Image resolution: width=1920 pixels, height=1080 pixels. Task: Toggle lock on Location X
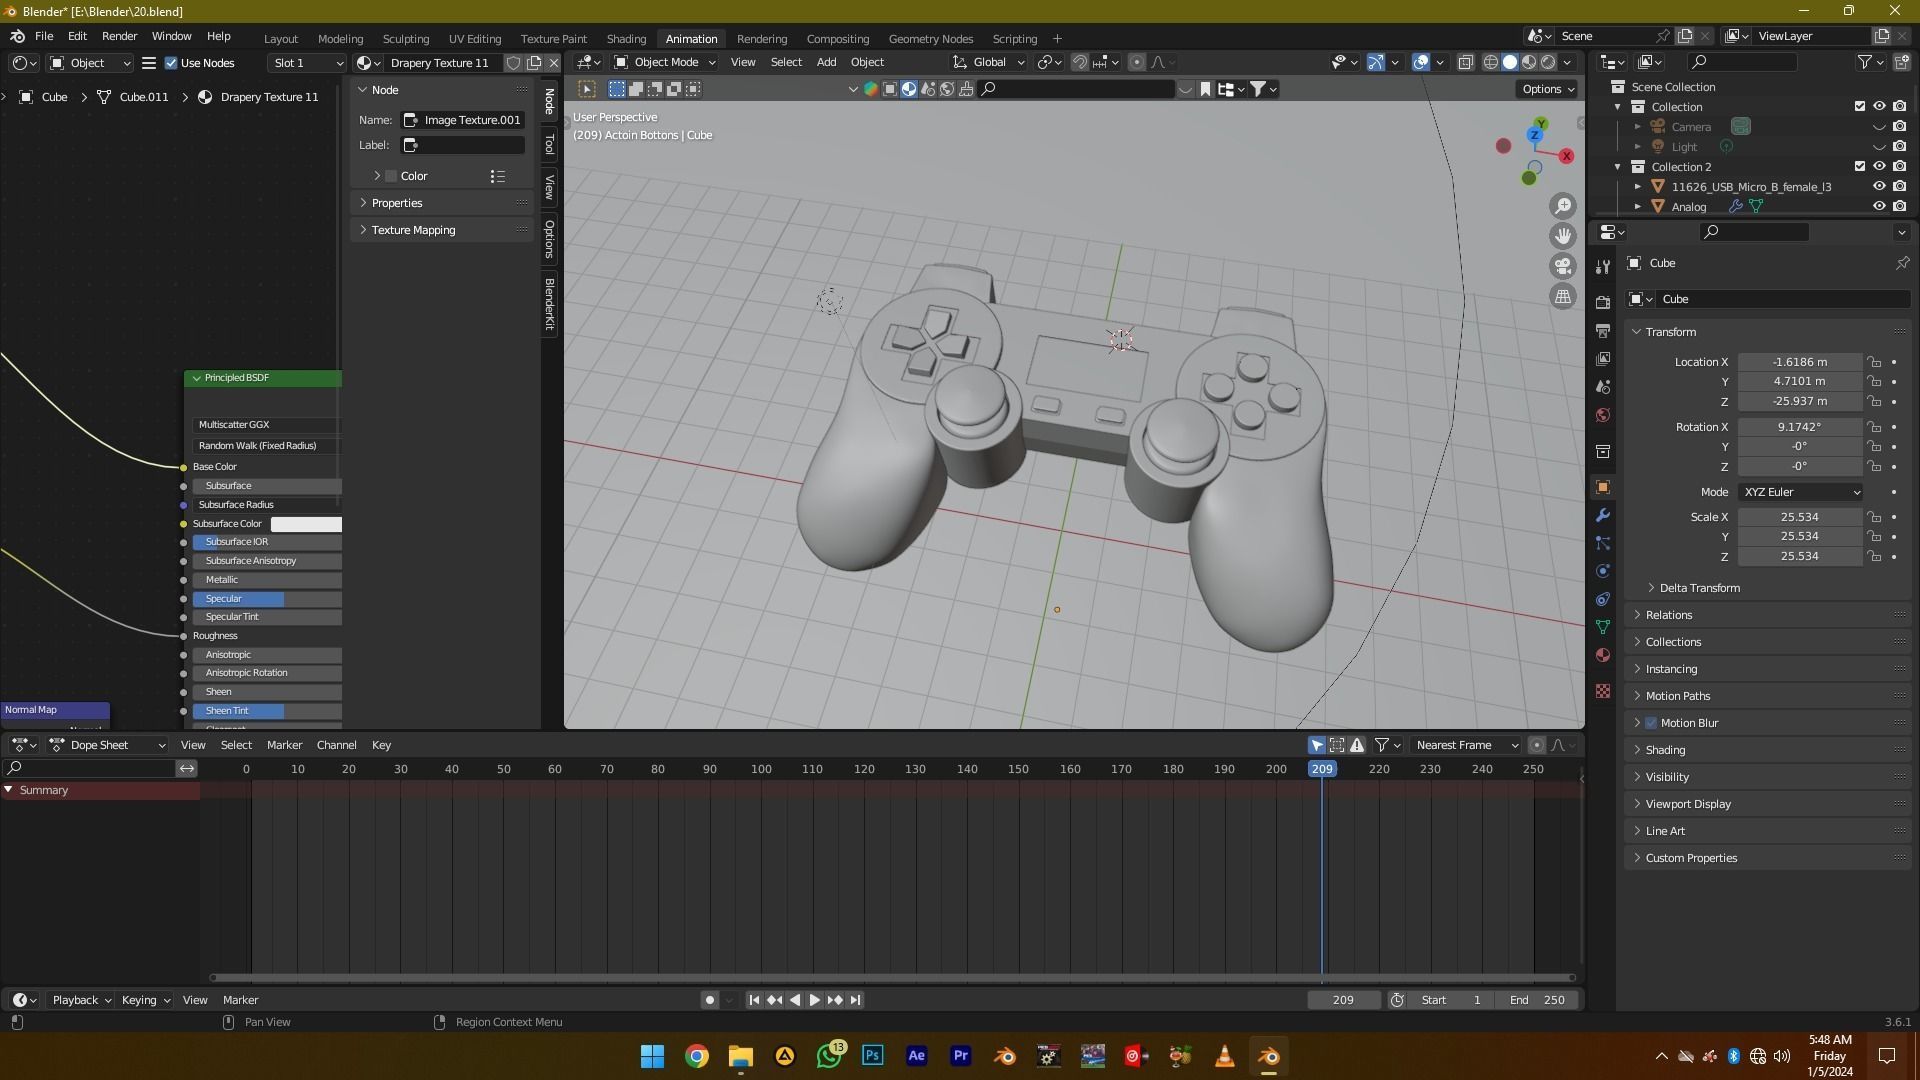click(x=1874, y=362)
